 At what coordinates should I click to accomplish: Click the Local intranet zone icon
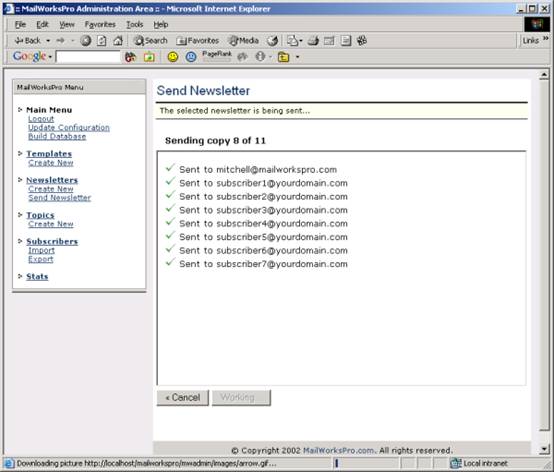point(456,463)
